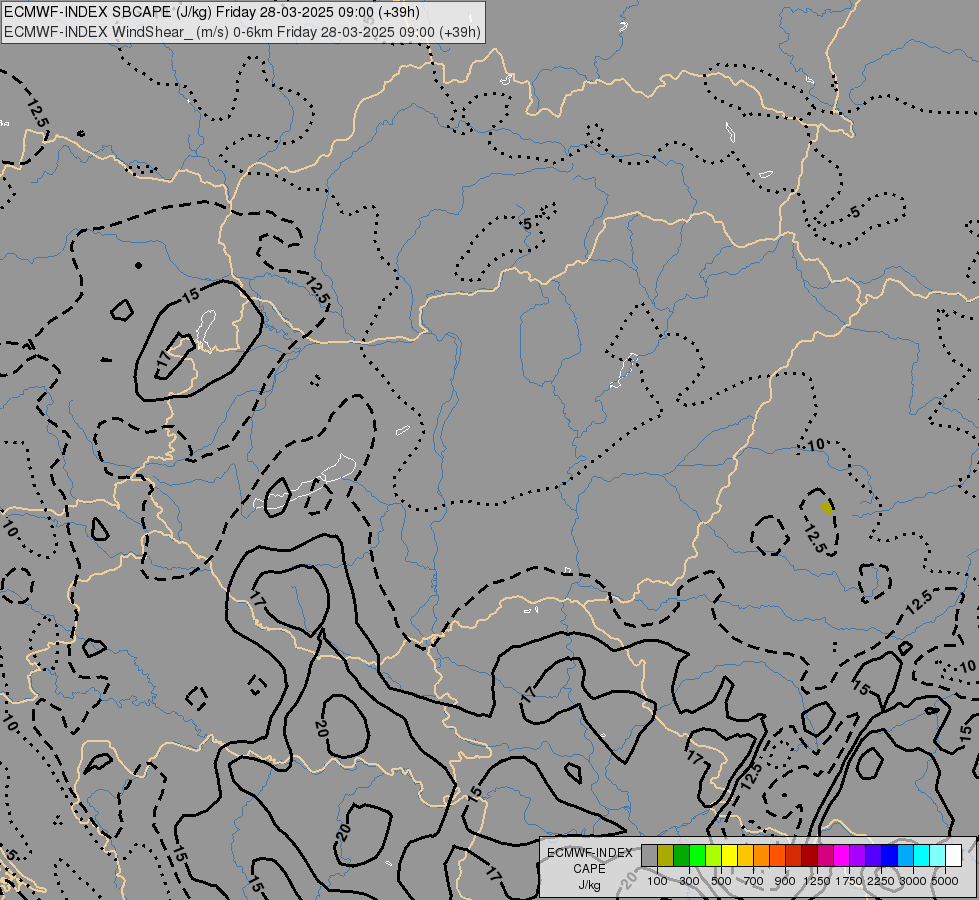Screen dimensions: 979x900
Task: Click the legend value 500
Action: (721, 881)
